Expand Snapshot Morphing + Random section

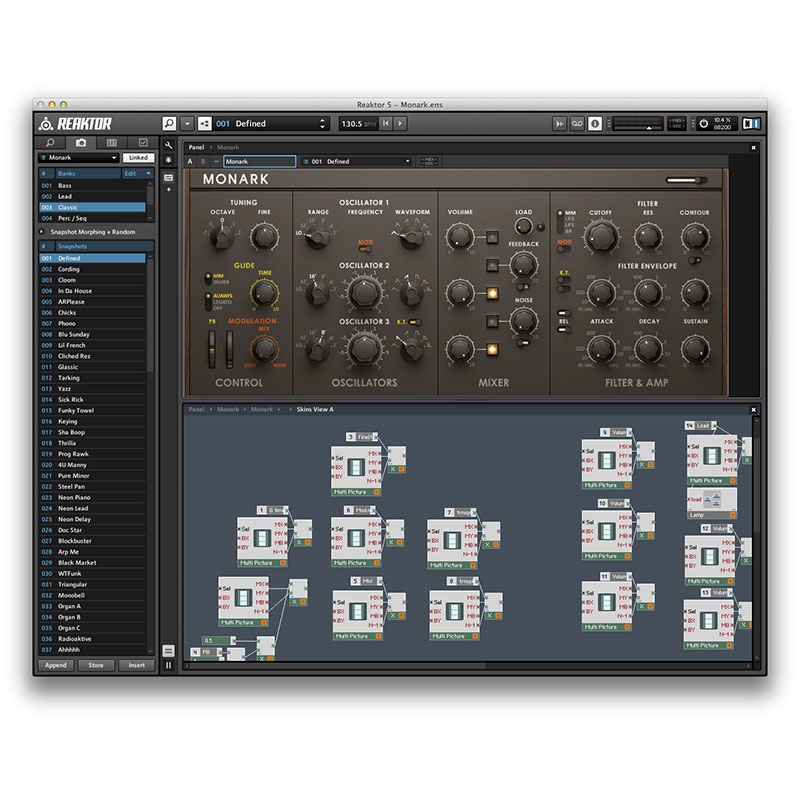[x=43, y=232]
